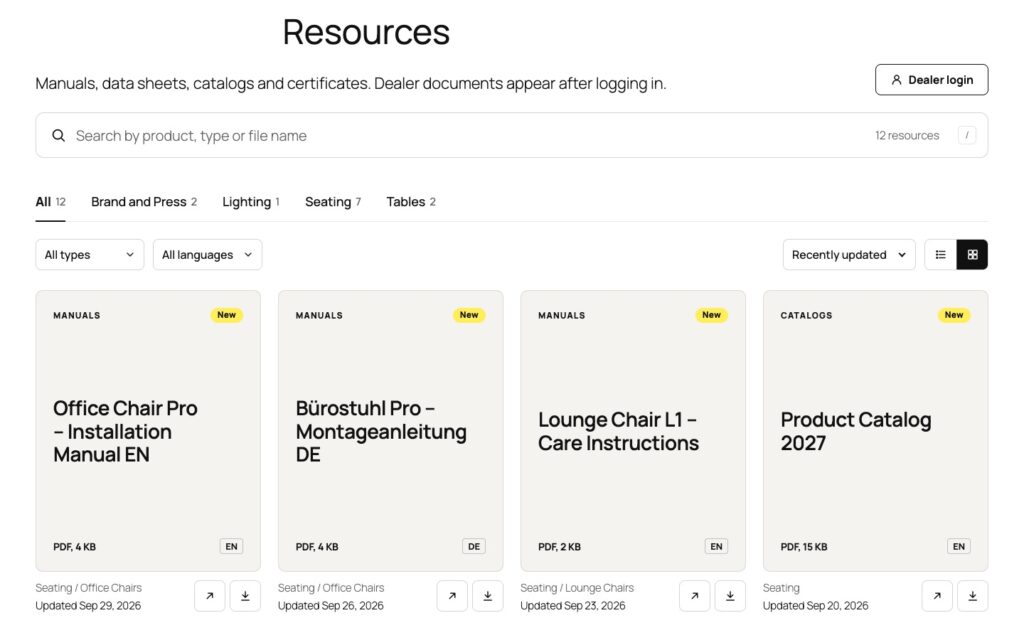
Task: Click the search magnifier icon
Action: (x=59, y=135)
